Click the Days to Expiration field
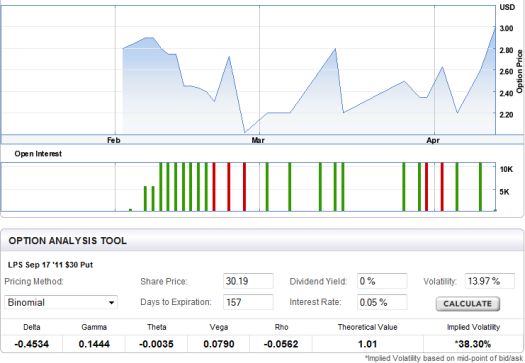This screenshot has width=525, height=363. coord(248,302)
